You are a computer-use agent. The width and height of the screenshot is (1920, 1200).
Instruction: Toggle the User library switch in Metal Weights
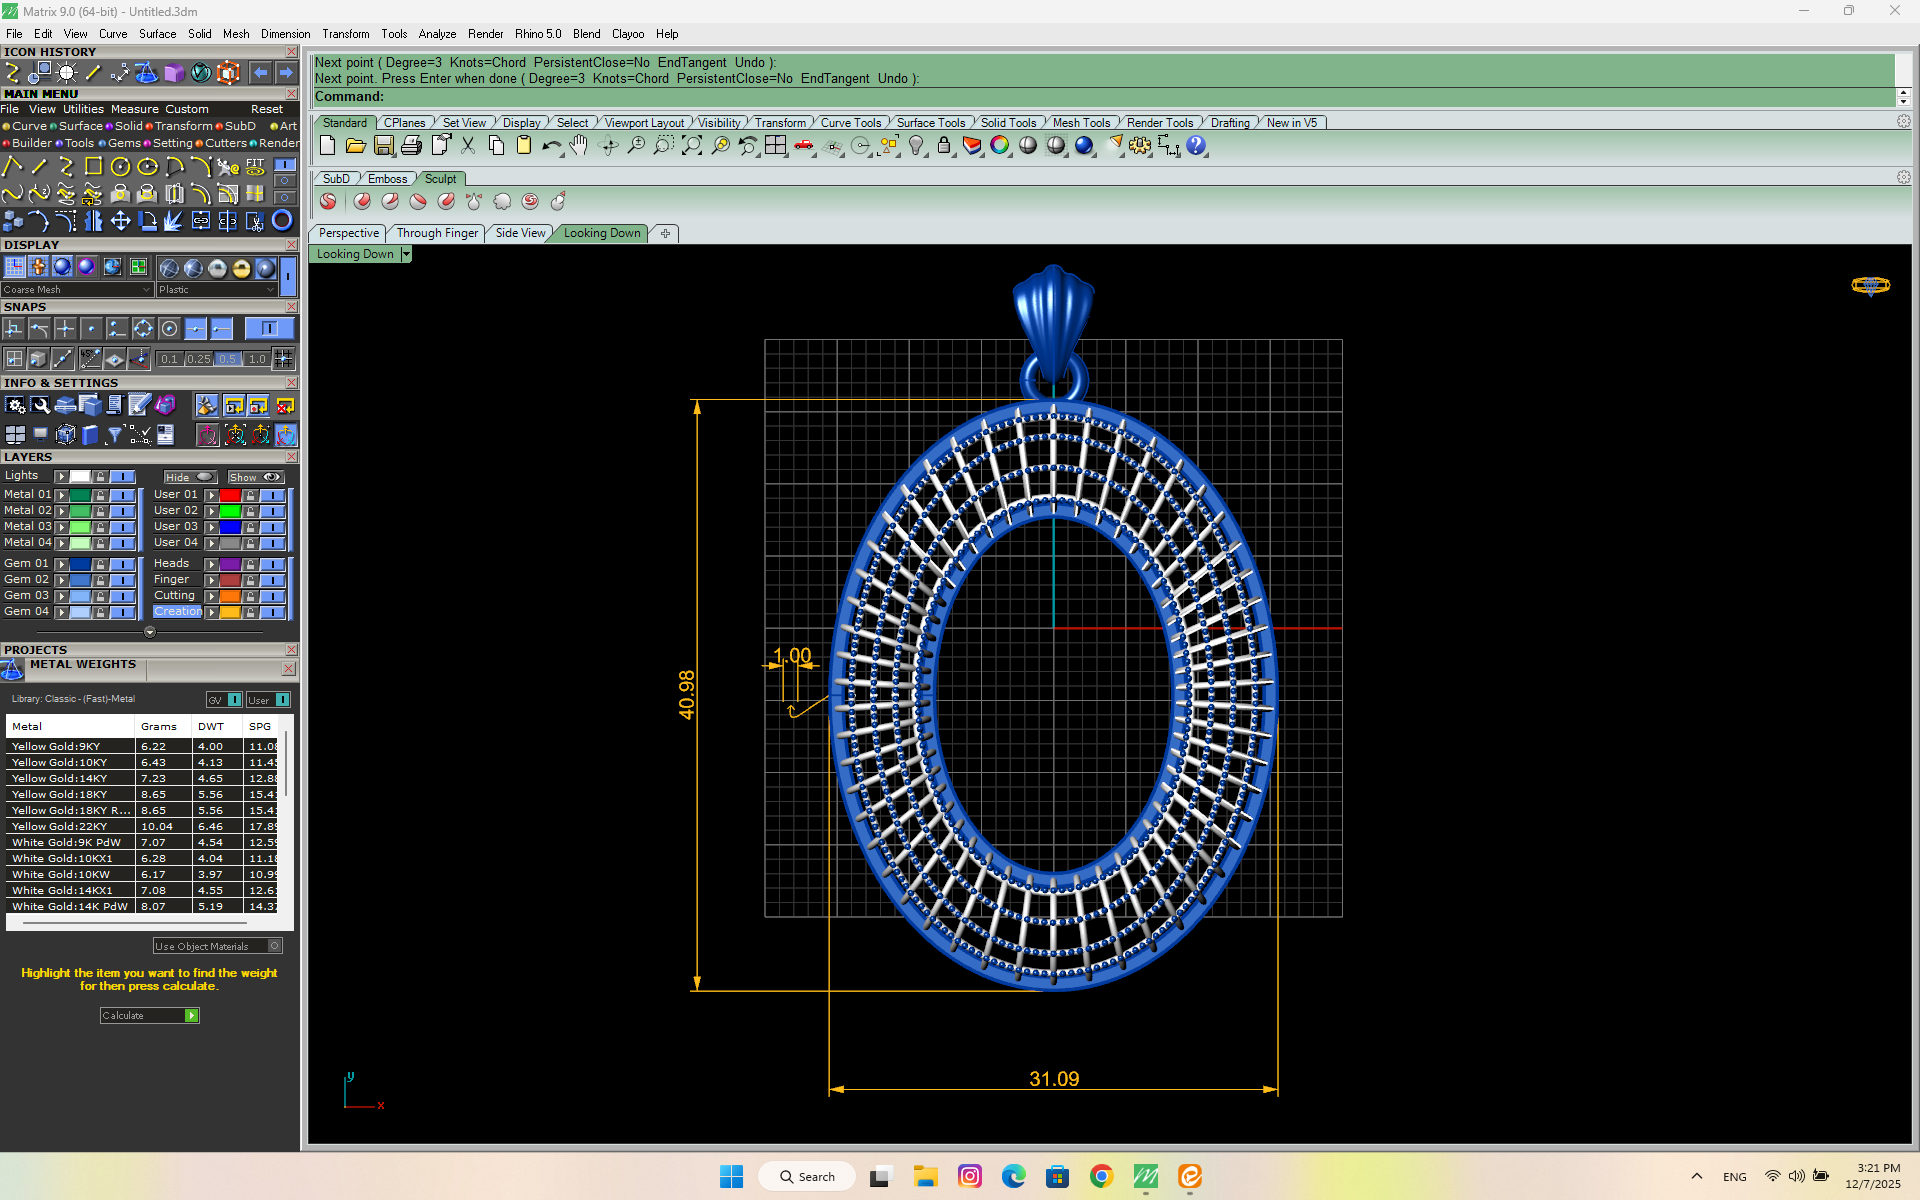282,700
